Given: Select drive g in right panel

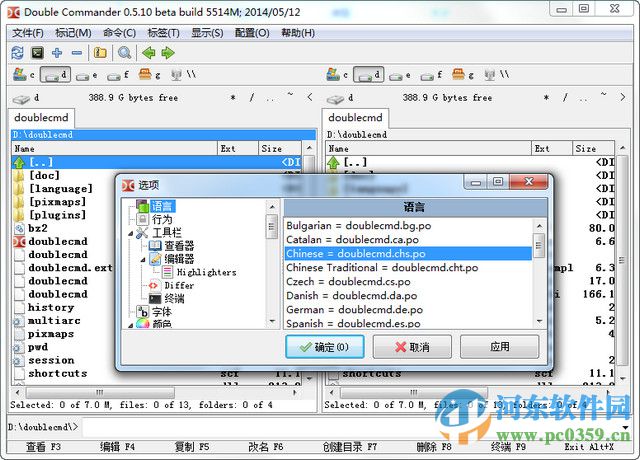Looking at the screenshot, I should point(462,75).
